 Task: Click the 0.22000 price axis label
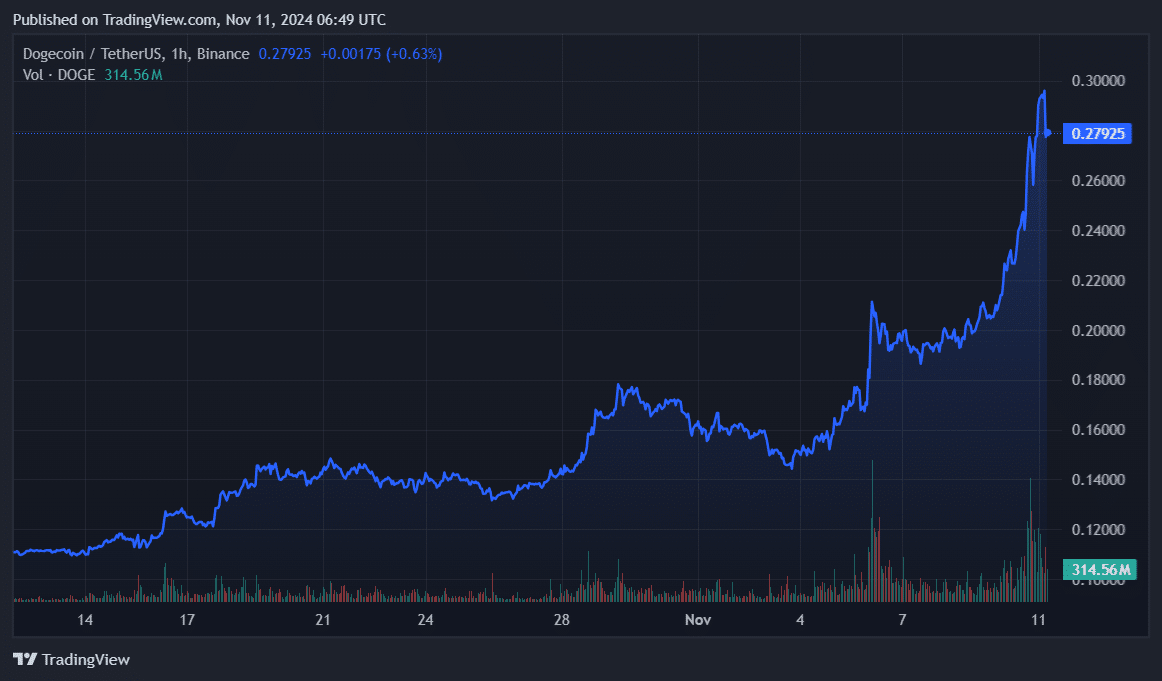1098,281
